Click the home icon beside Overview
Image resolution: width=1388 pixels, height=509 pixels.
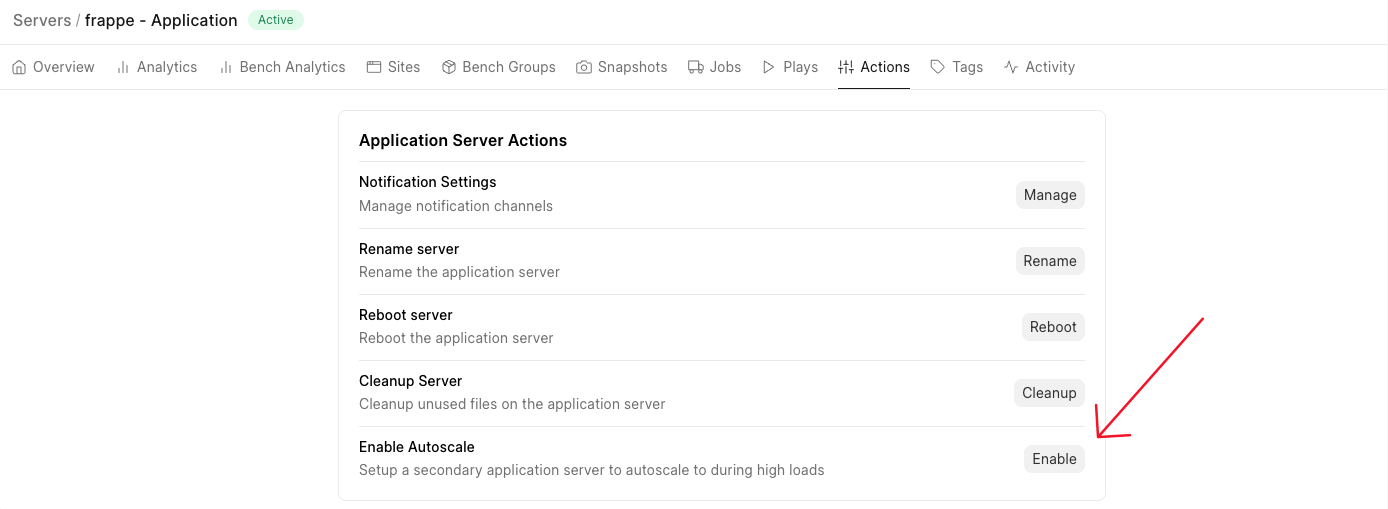pyautogui.click(x=19, y=67)
